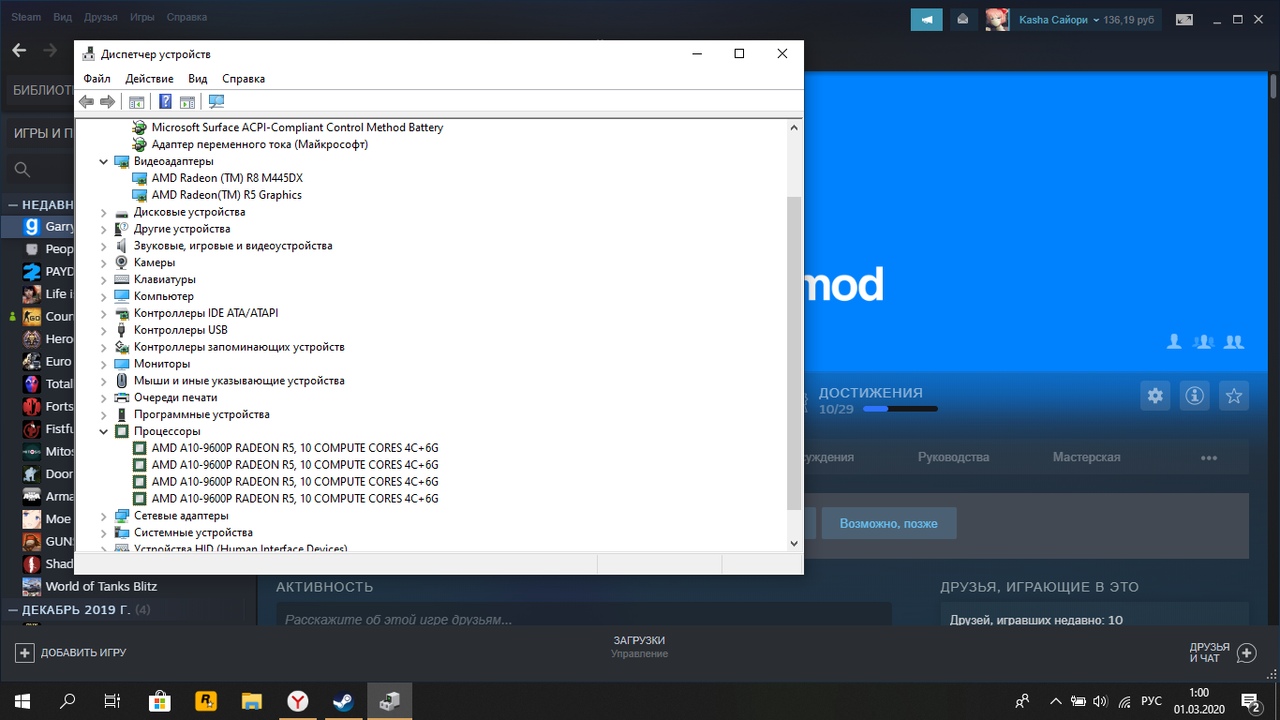Image resolution: width=1280 pixels, height=720 pixels.
Task: Expand the Контроллеры USB category
Action: click(x=103, y=330)
